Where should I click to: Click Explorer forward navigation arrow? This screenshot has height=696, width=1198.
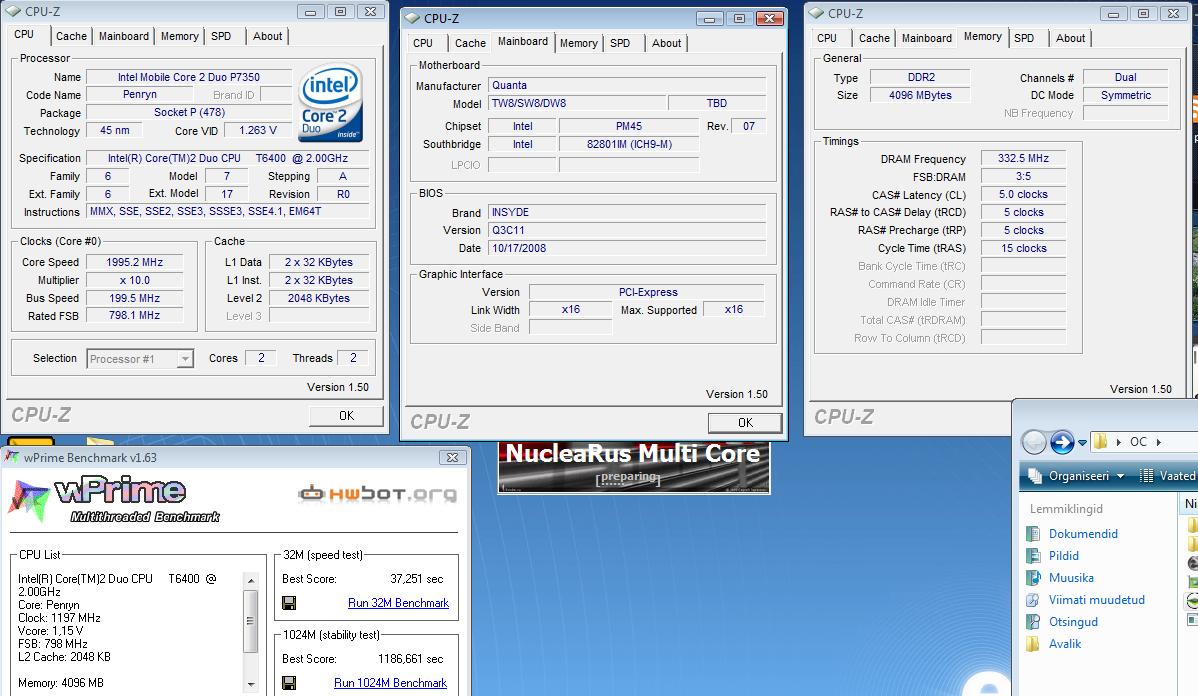click(1062, 442)
